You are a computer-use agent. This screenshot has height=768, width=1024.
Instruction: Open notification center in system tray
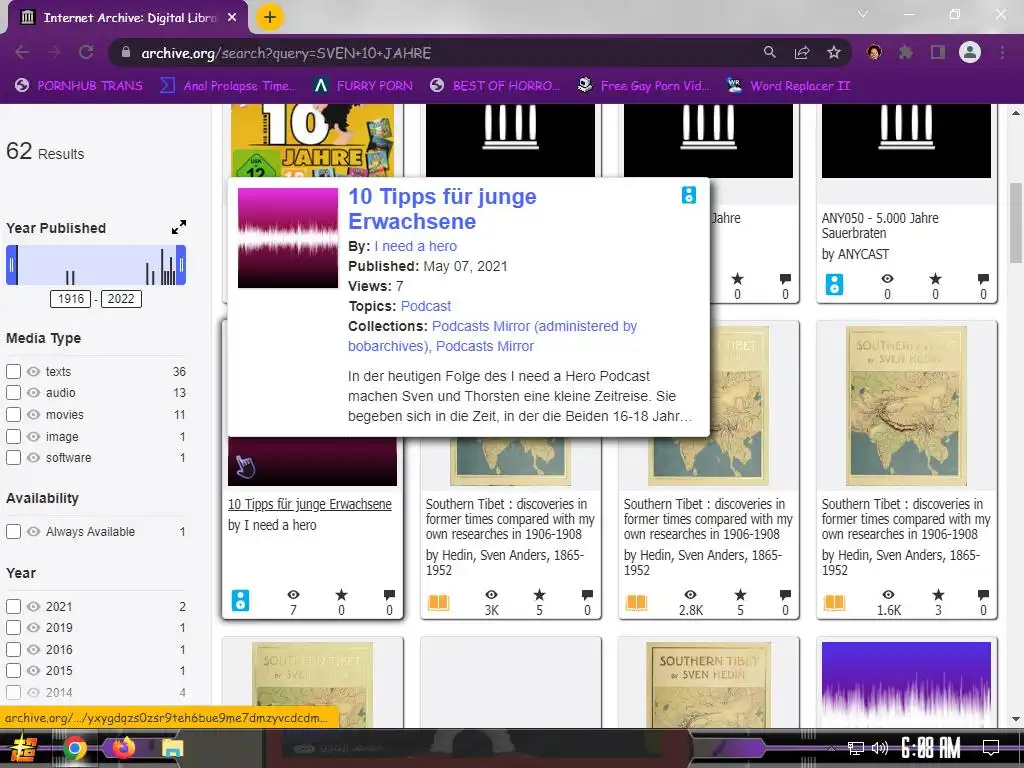click(x=991, y=748)
